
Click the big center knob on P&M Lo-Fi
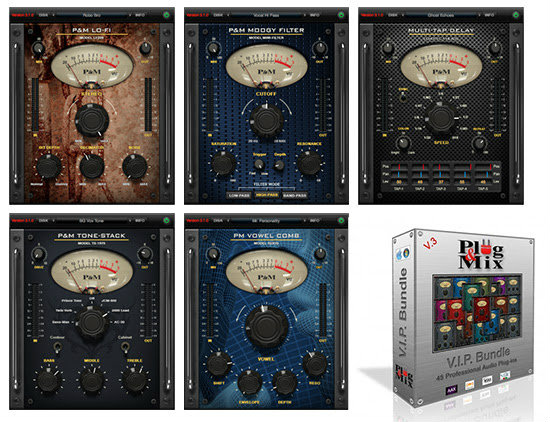pos(92,120)
